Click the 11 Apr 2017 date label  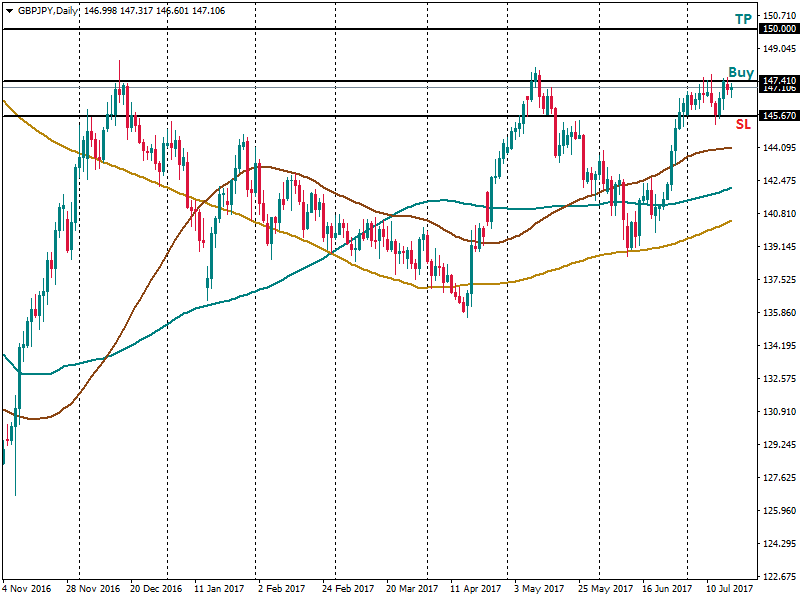point(475,589)
